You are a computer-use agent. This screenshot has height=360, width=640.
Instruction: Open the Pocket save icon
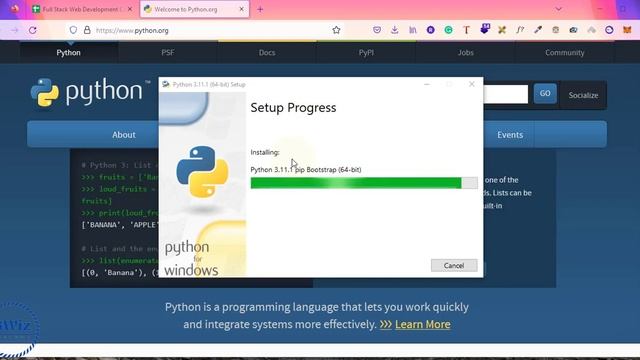(377, 30)
